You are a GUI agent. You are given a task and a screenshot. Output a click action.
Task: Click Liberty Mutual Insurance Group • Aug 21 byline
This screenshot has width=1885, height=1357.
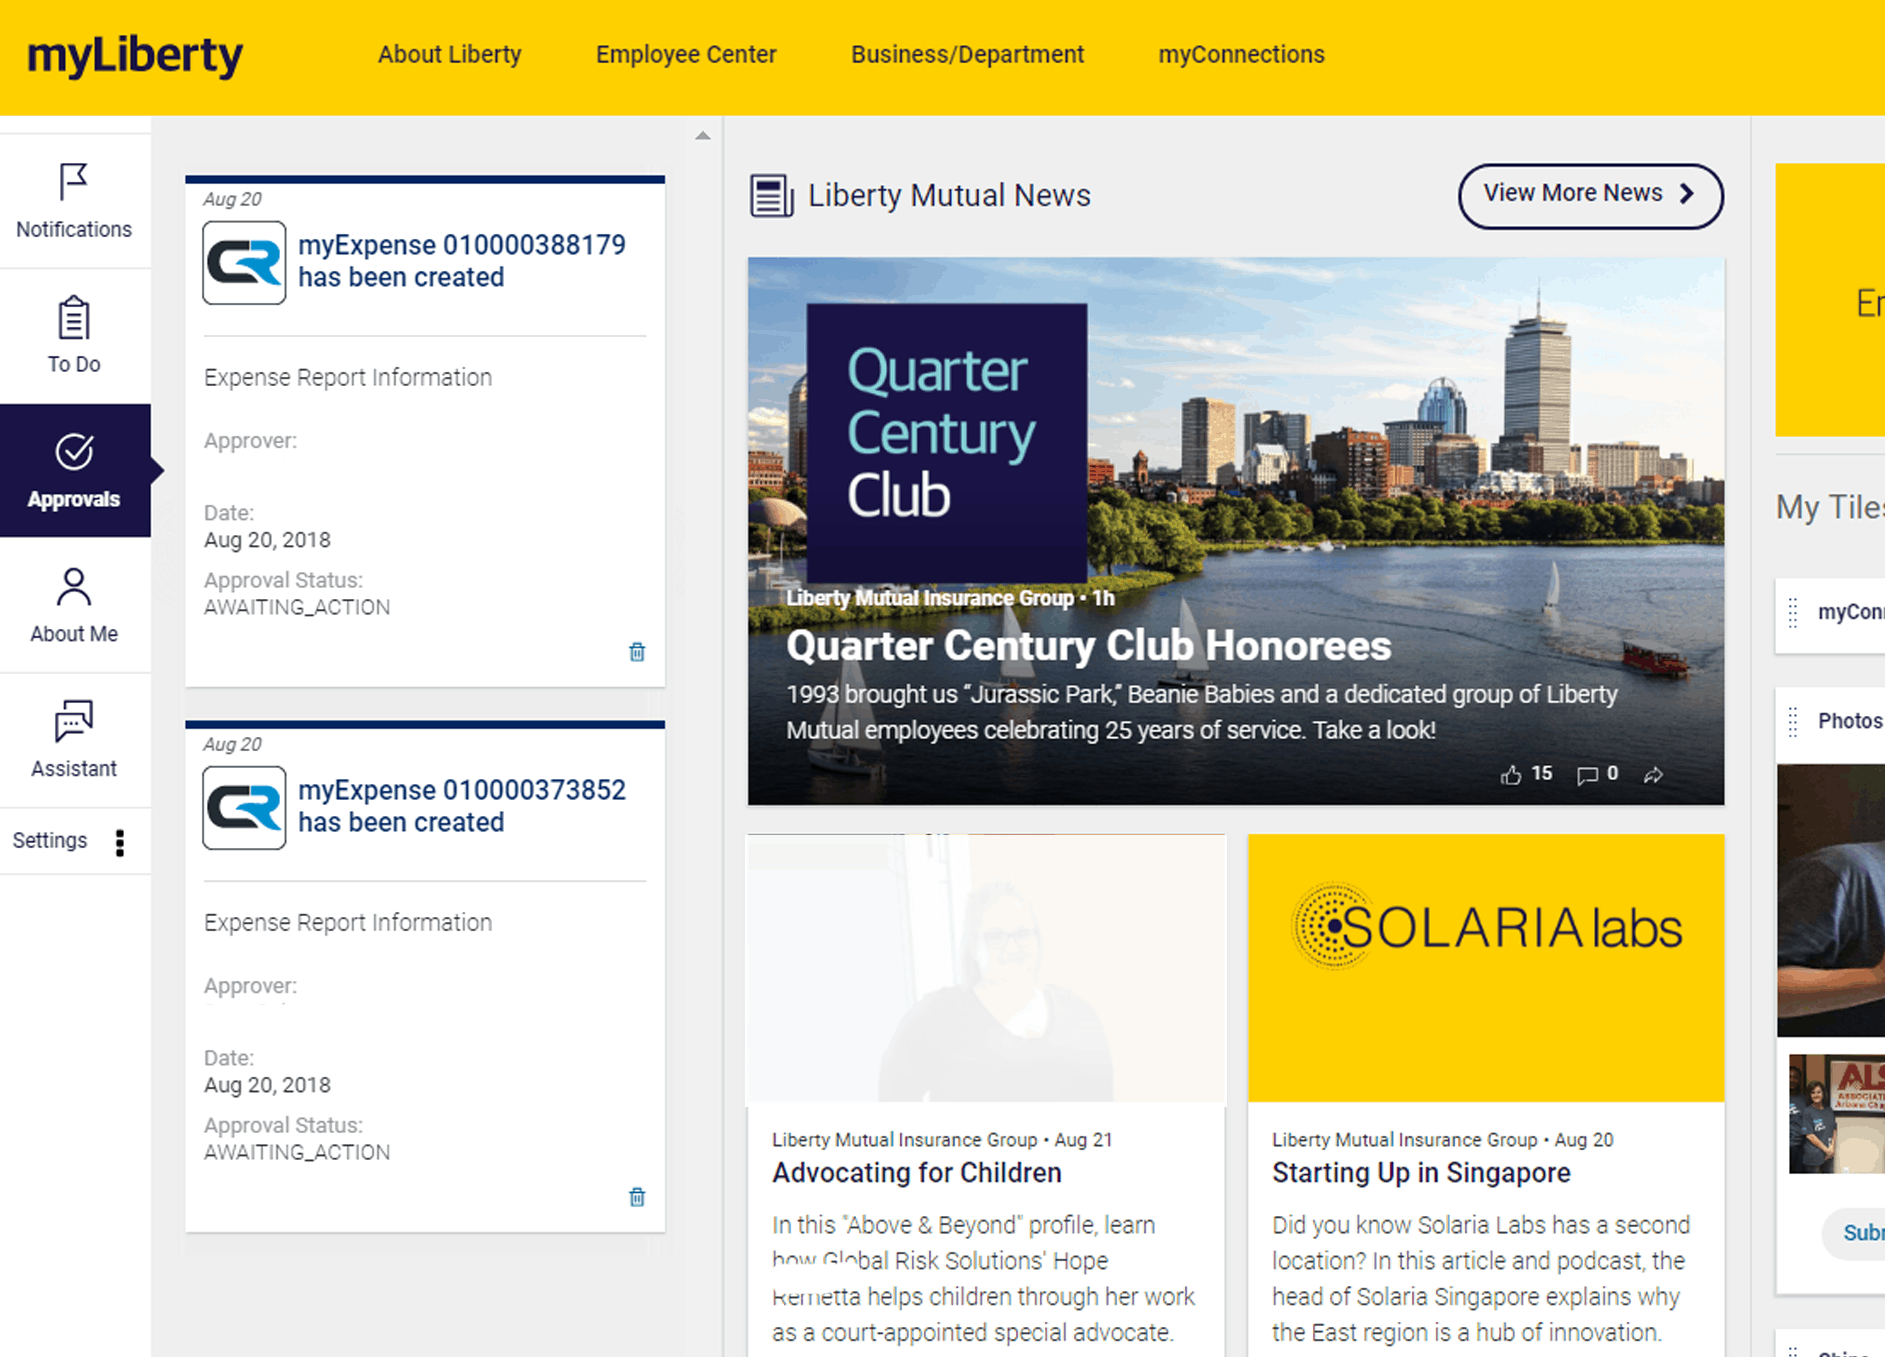[x=942, y=1140]
